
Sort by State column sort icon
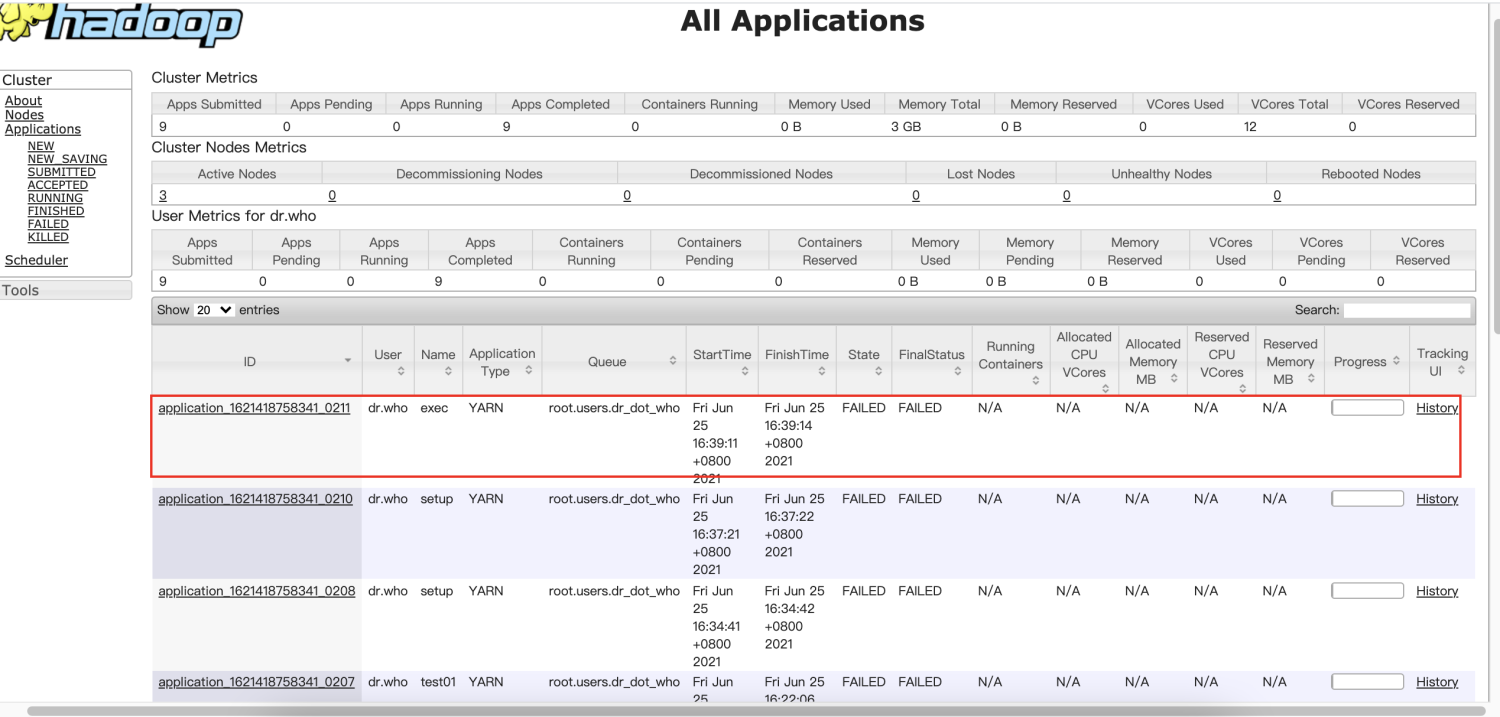878,372
